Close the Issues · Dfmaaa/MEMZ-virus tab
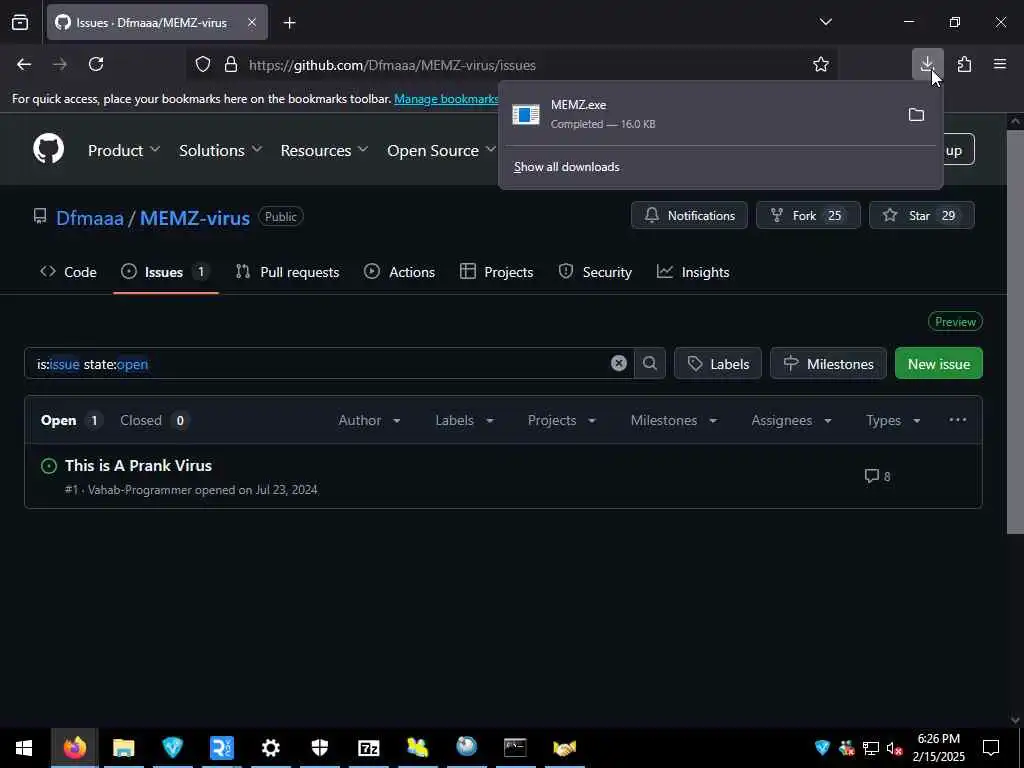This screenshot has width=1024, height=768. pos(252,22)
